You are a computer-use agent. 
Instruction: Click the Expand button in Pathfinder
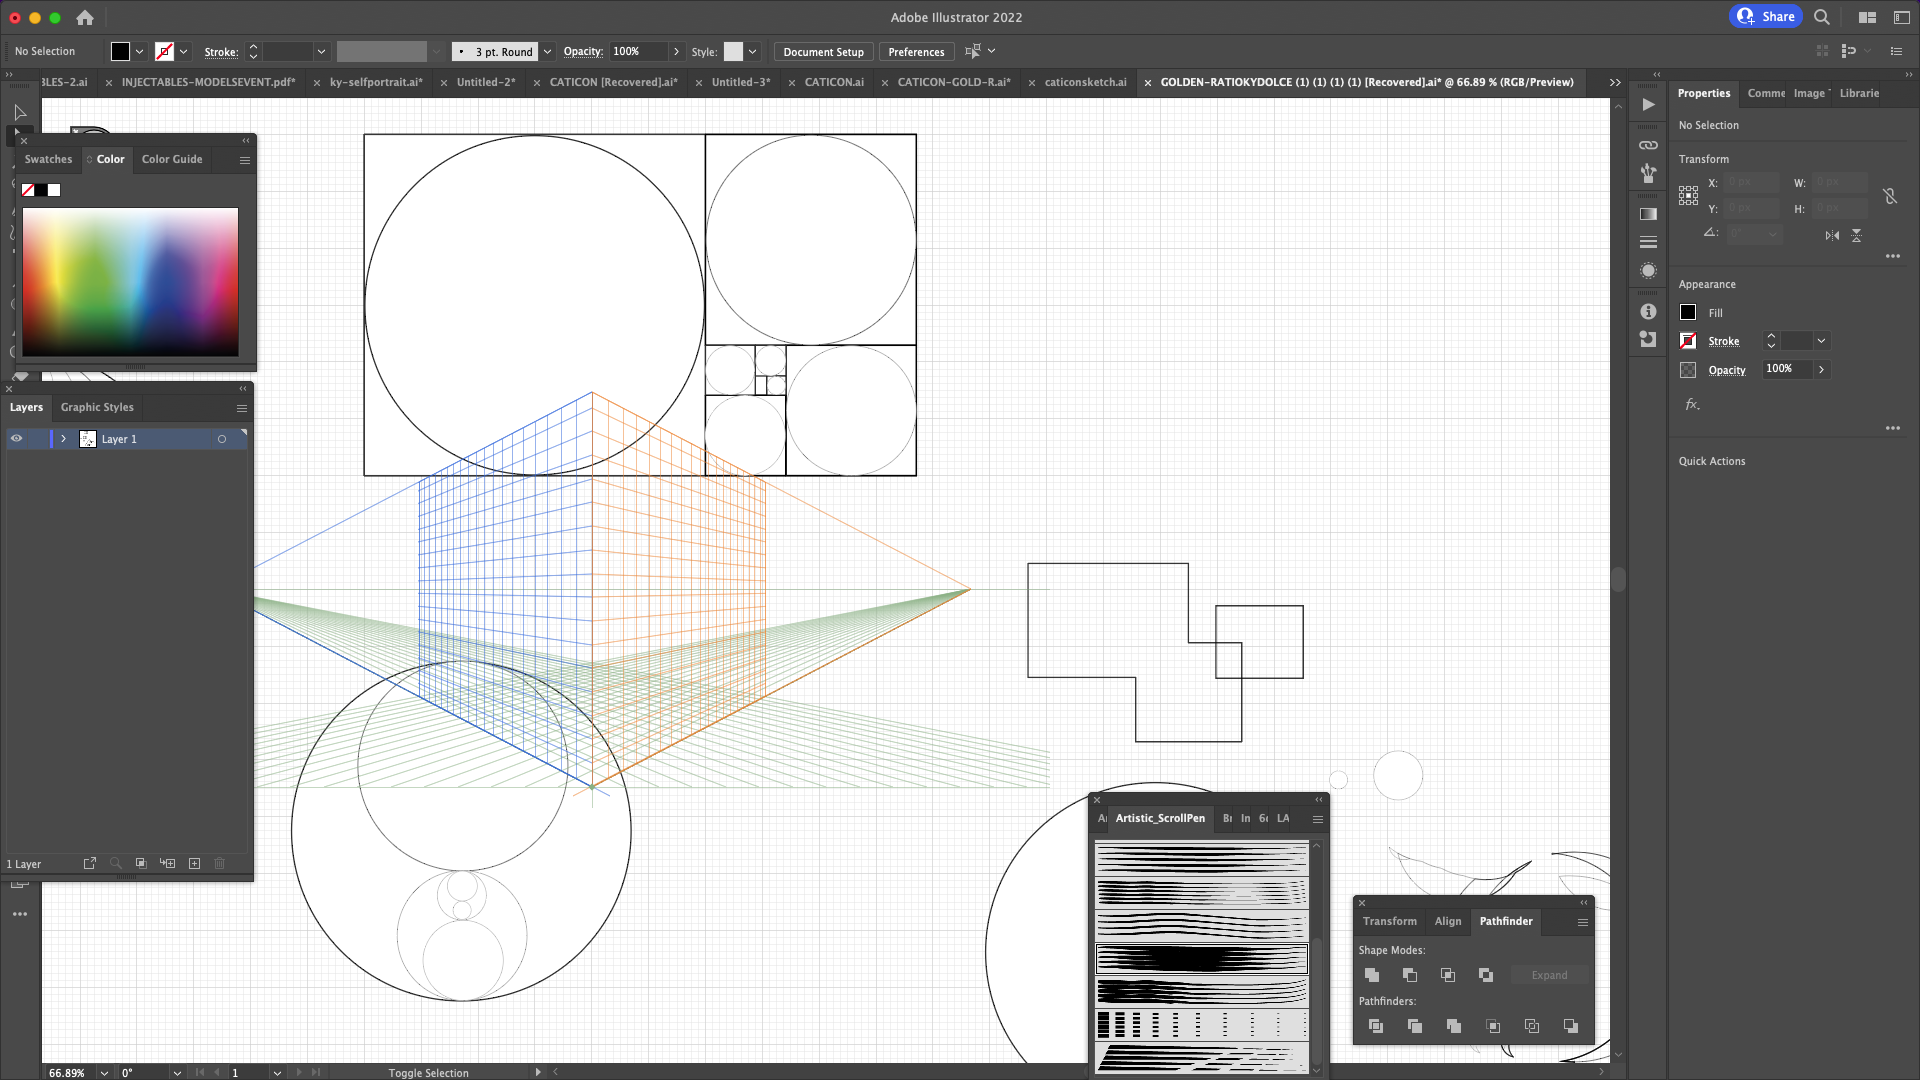tap(1549, 975)
